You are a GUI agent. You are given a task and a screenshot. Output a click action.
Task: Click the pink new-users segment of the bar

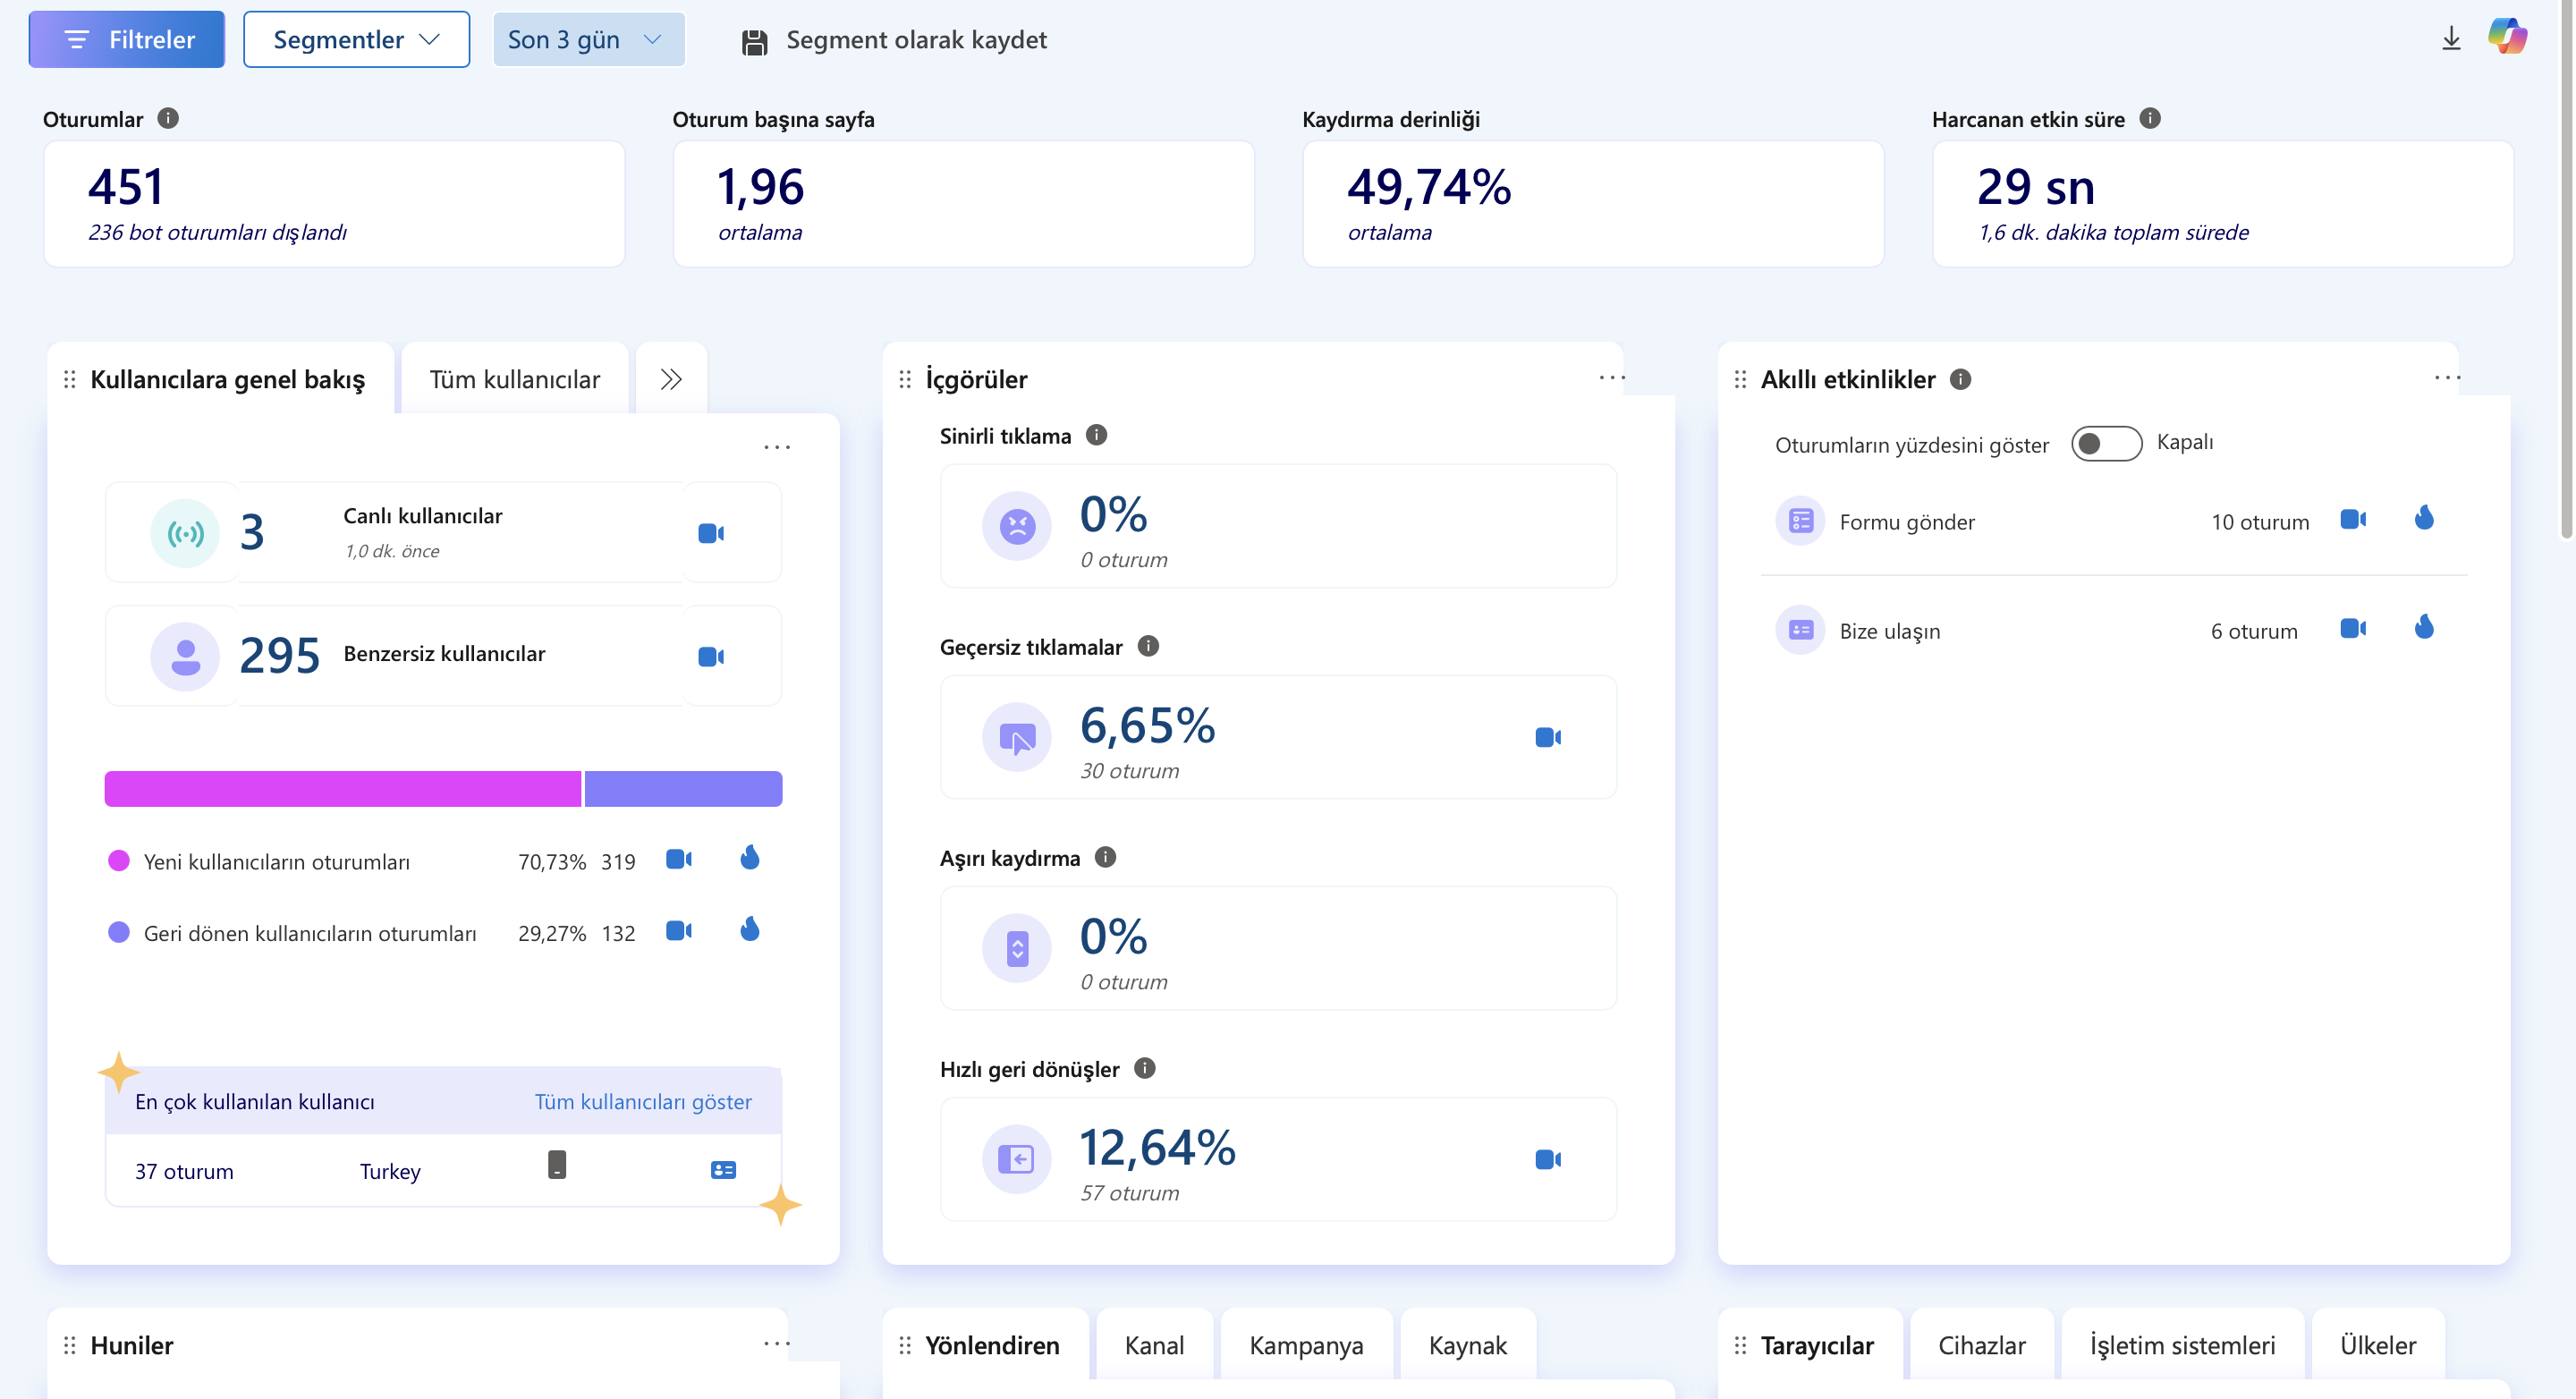[343, 789]
